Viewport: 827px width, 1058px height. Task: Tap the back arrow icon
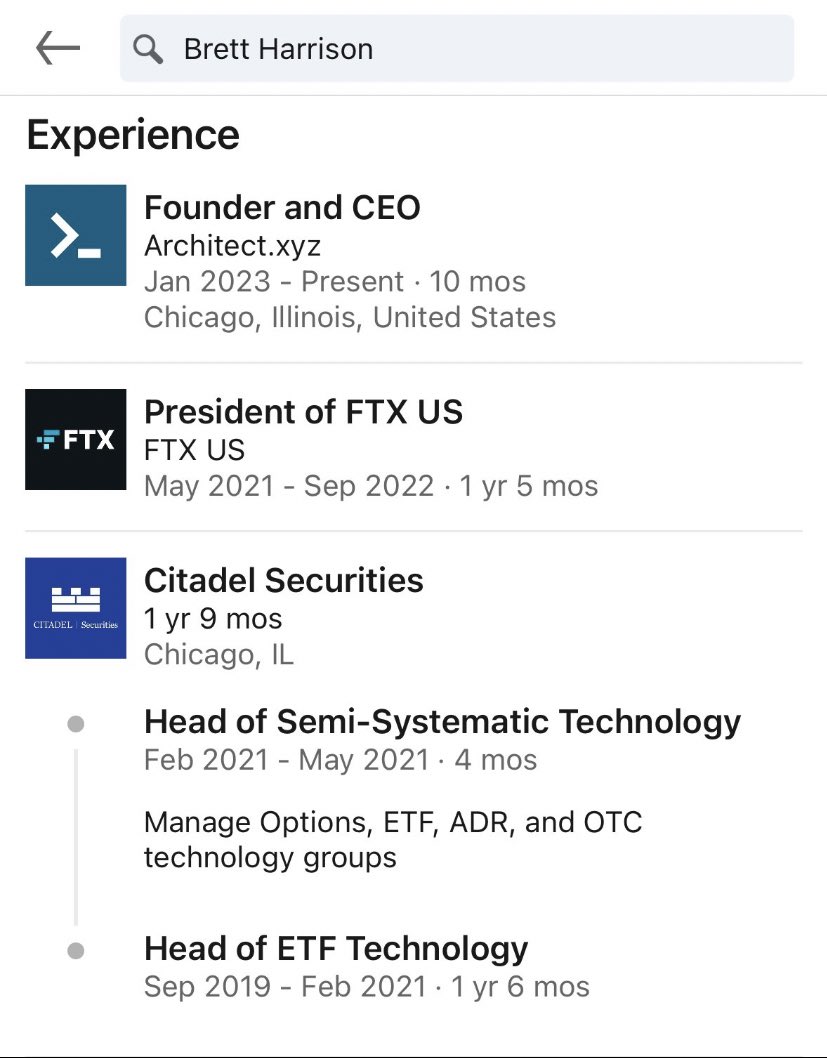(x=57, y=48)
